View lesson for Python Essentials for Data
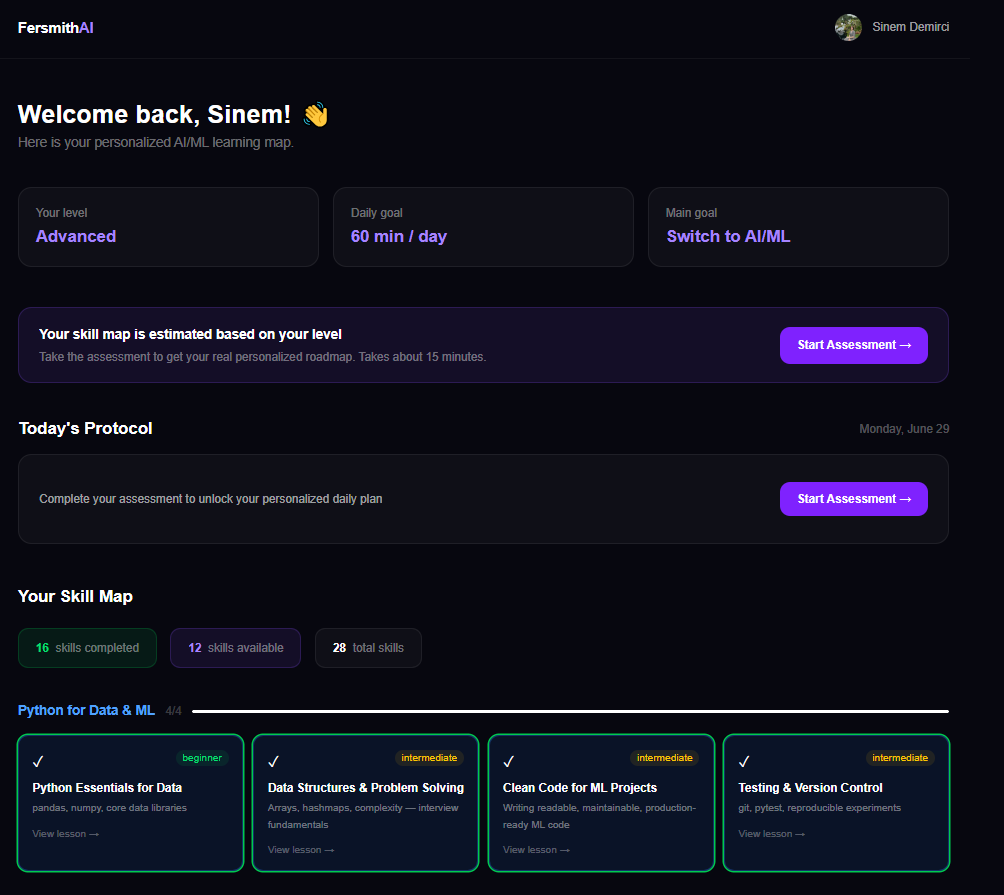The width and height of the screenshot is (1004, 895). coord(65,834)
